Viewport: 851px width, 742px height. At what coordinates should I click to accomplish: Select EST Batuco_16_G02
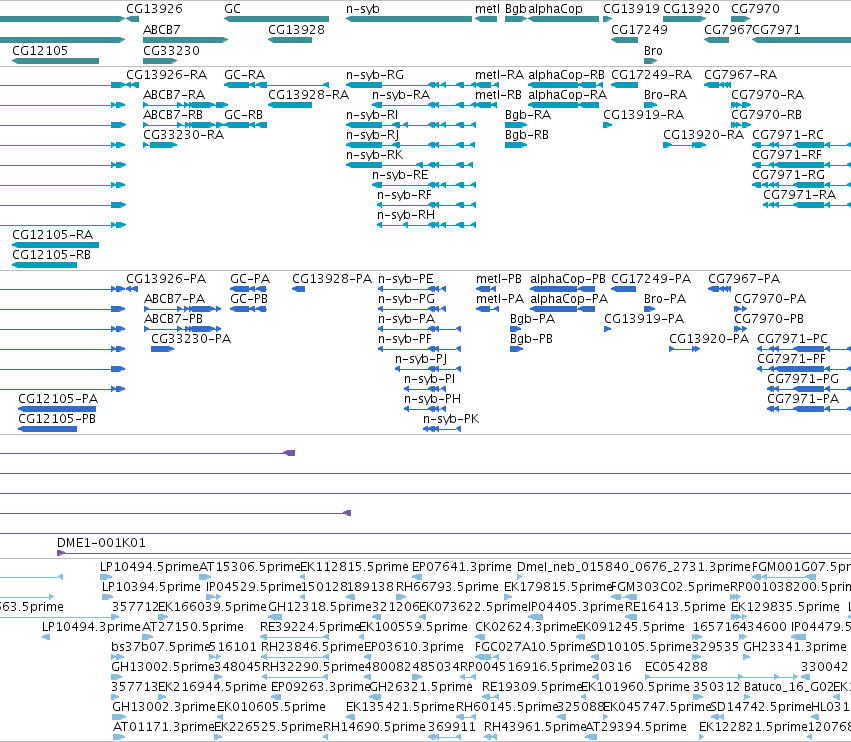pyautogui.click(x=747, y=697)
